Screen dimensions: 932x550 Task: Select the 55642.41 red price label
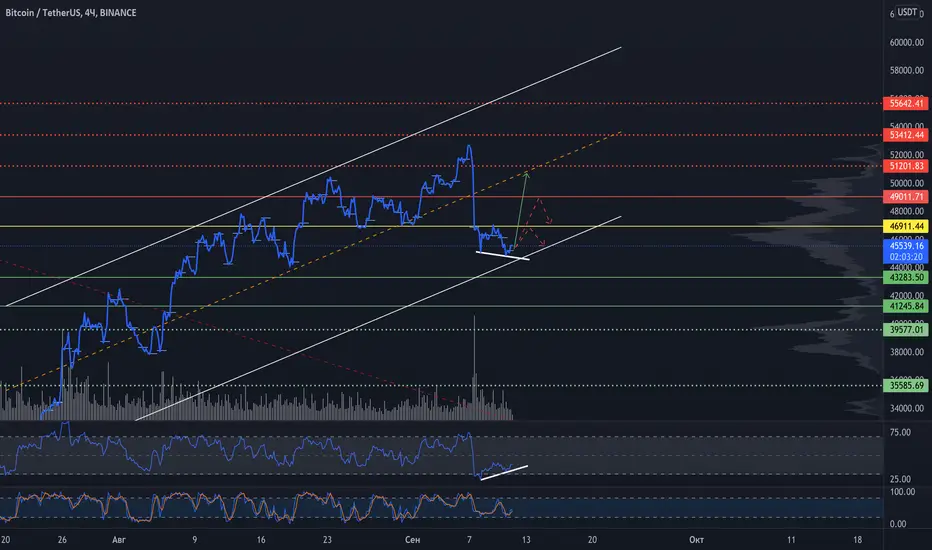click(906, 103)
